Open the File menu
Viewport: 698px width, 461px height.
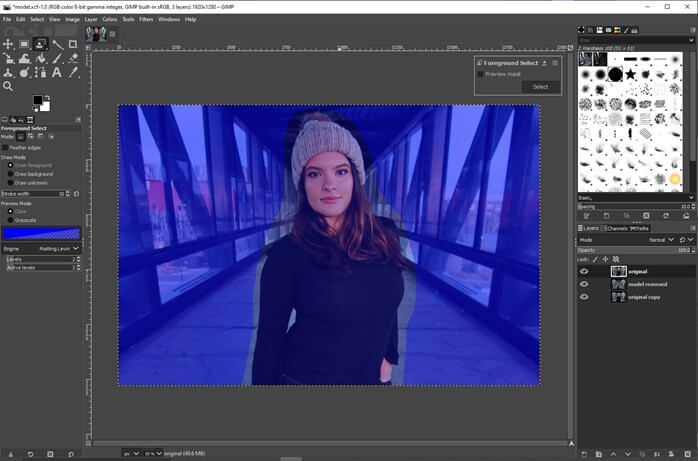(7, 20)
